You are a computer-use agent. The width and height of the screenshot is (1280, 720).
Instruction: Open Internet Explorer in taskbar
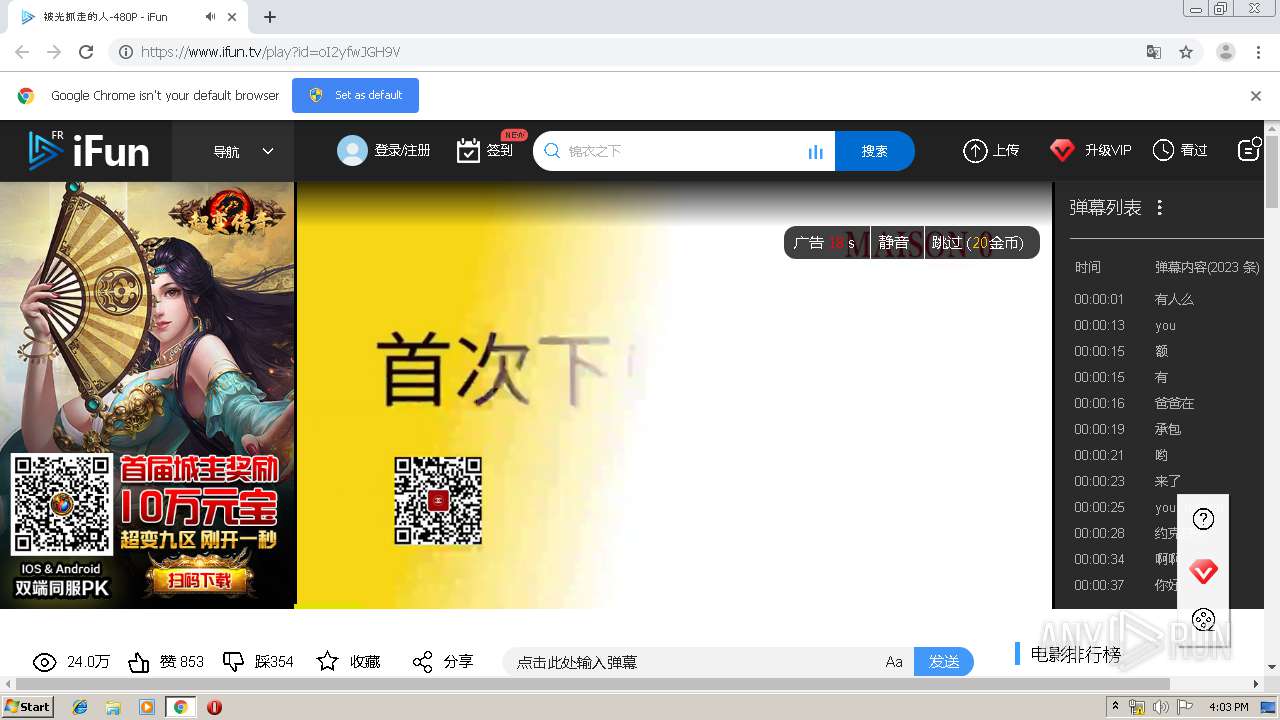[80, 707]
